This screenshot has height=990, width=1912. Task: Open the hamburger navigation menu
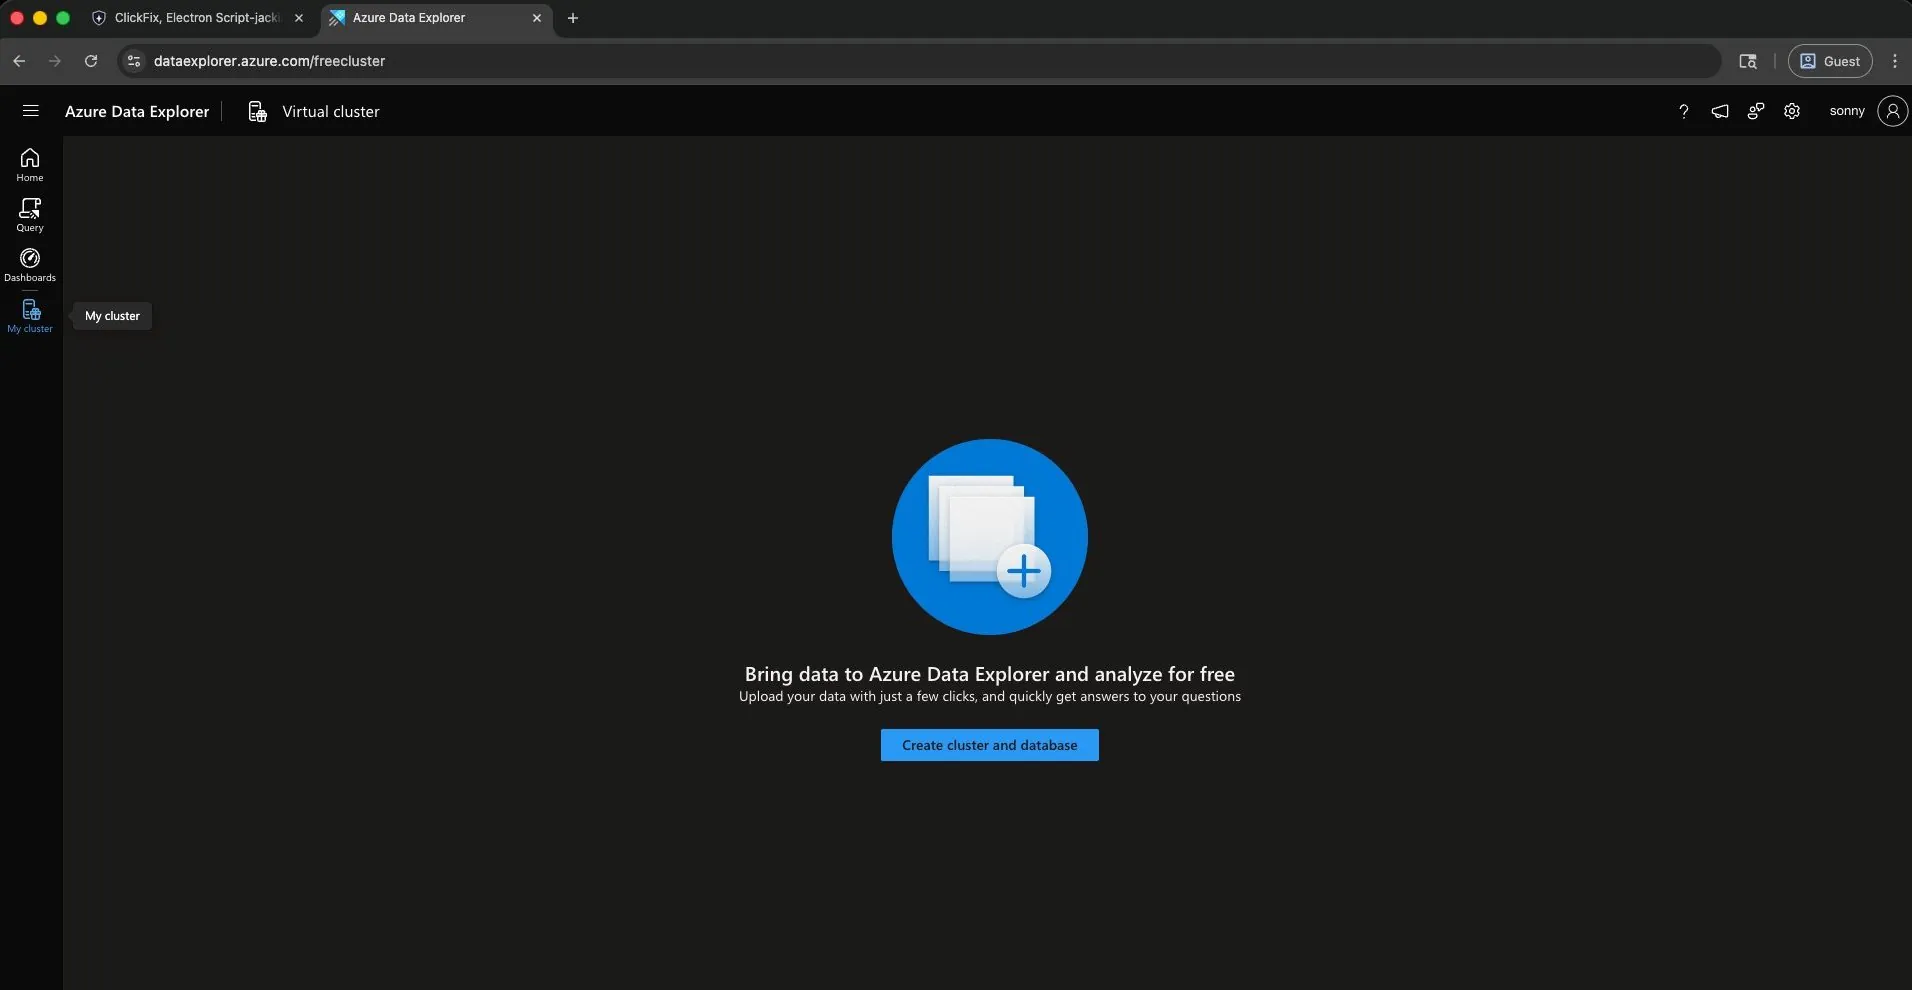click(x=30, y=111)
